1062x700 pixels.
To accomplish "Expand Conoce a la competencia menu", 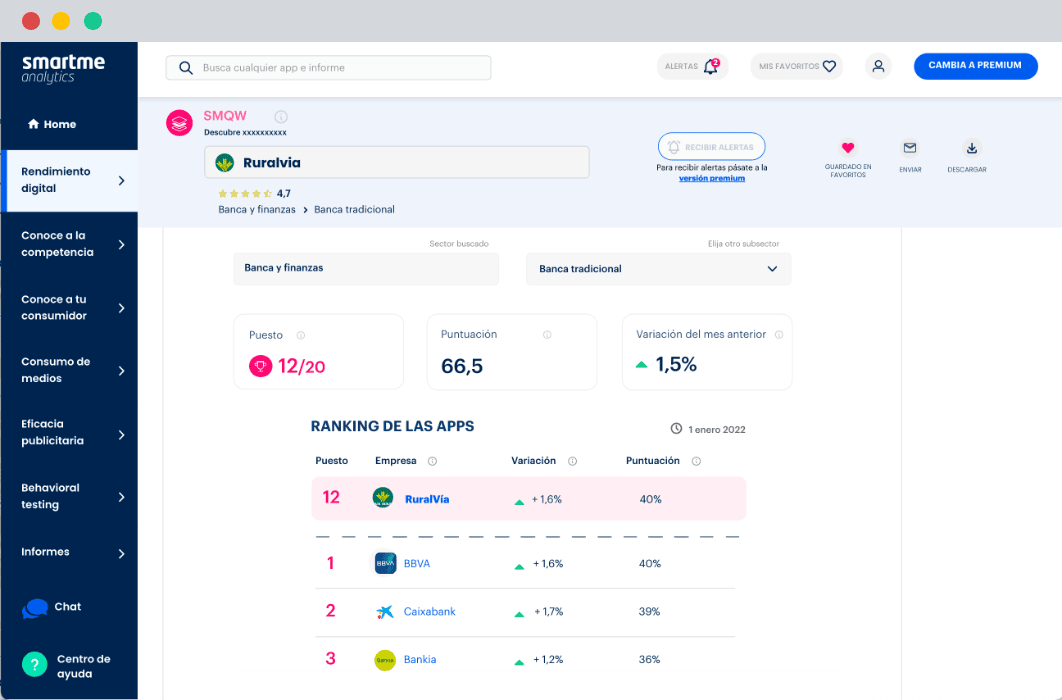I will tap(122, 244).
